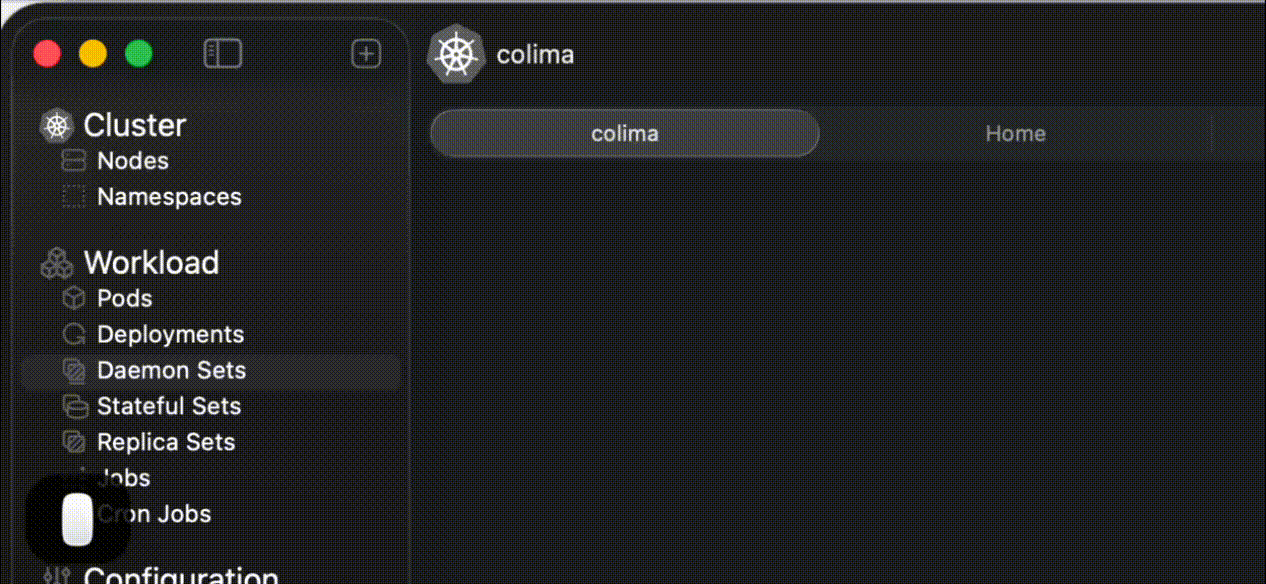This screenshot has height=584, width=1266.
Task: Click the Workload cubes icon
Action: (57, 264)
